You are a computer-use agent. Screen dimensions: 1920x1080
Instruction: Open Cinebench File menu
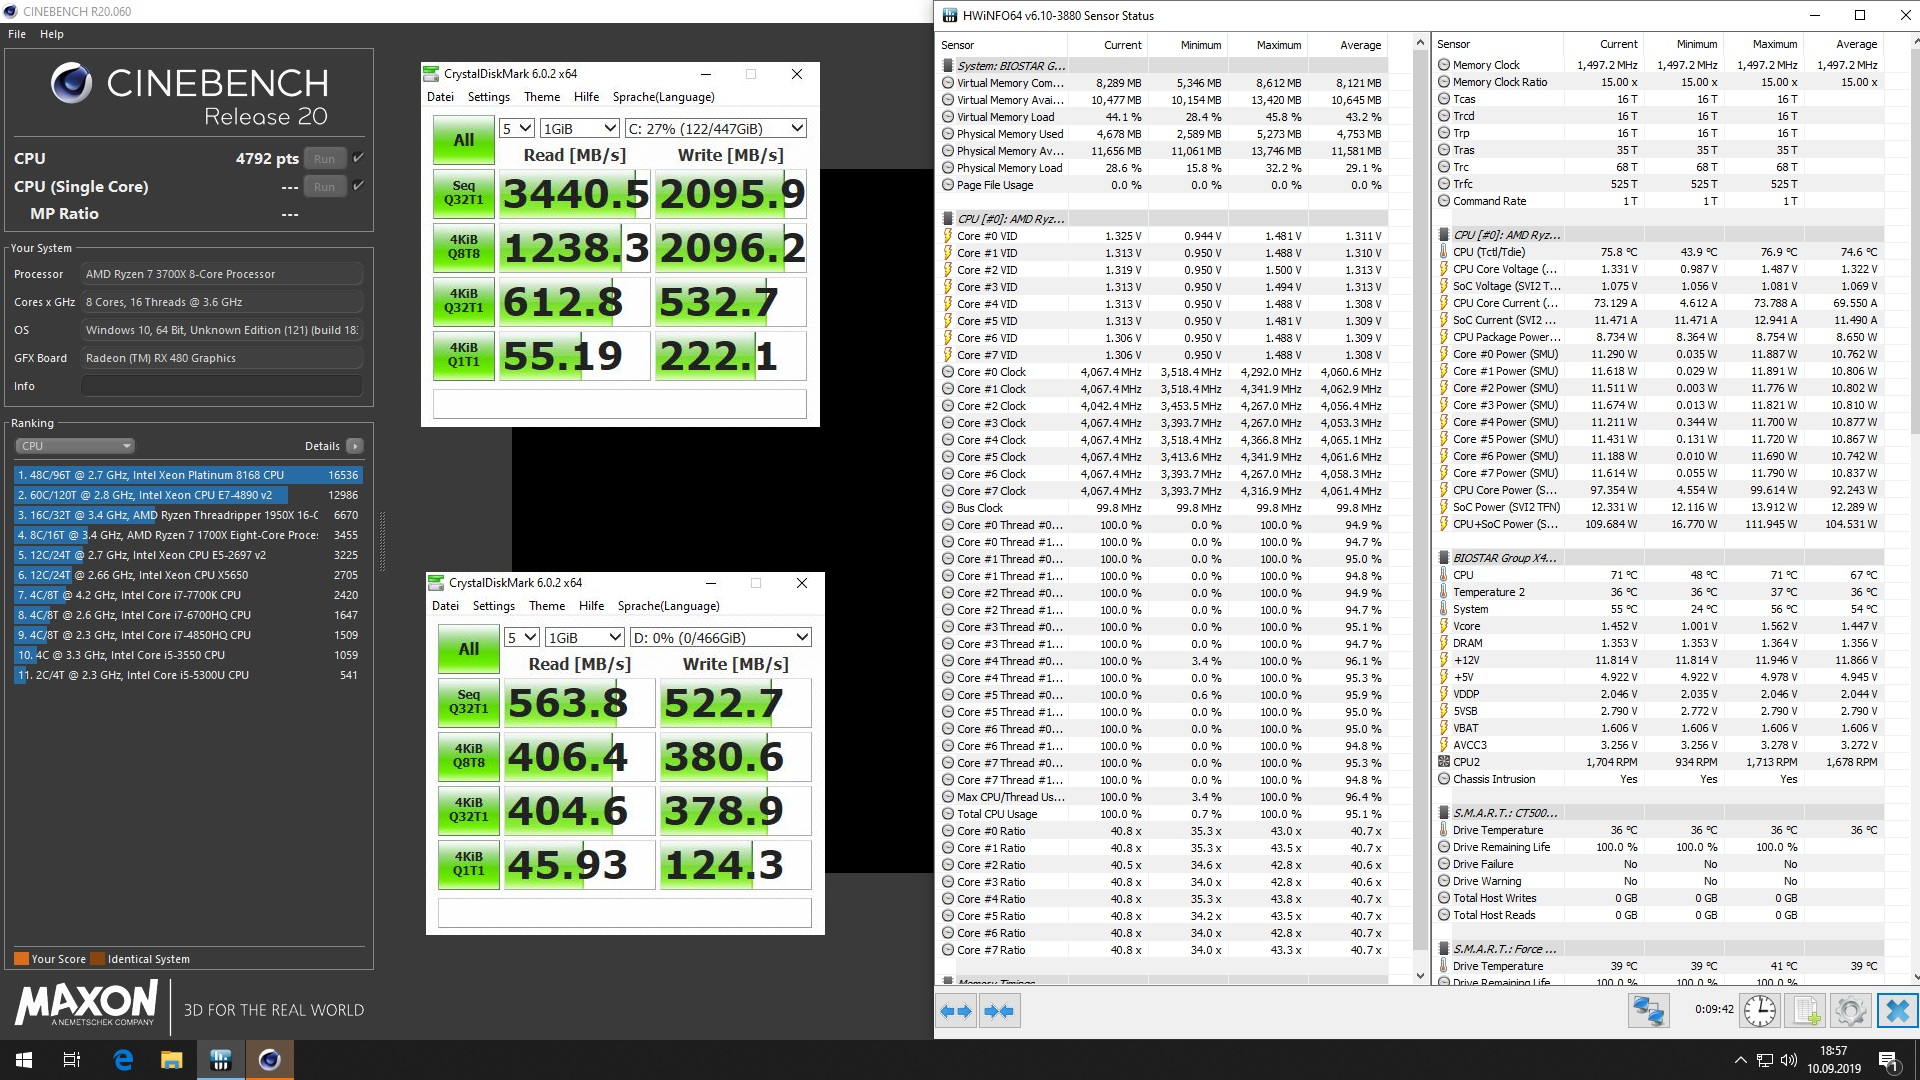17,34
